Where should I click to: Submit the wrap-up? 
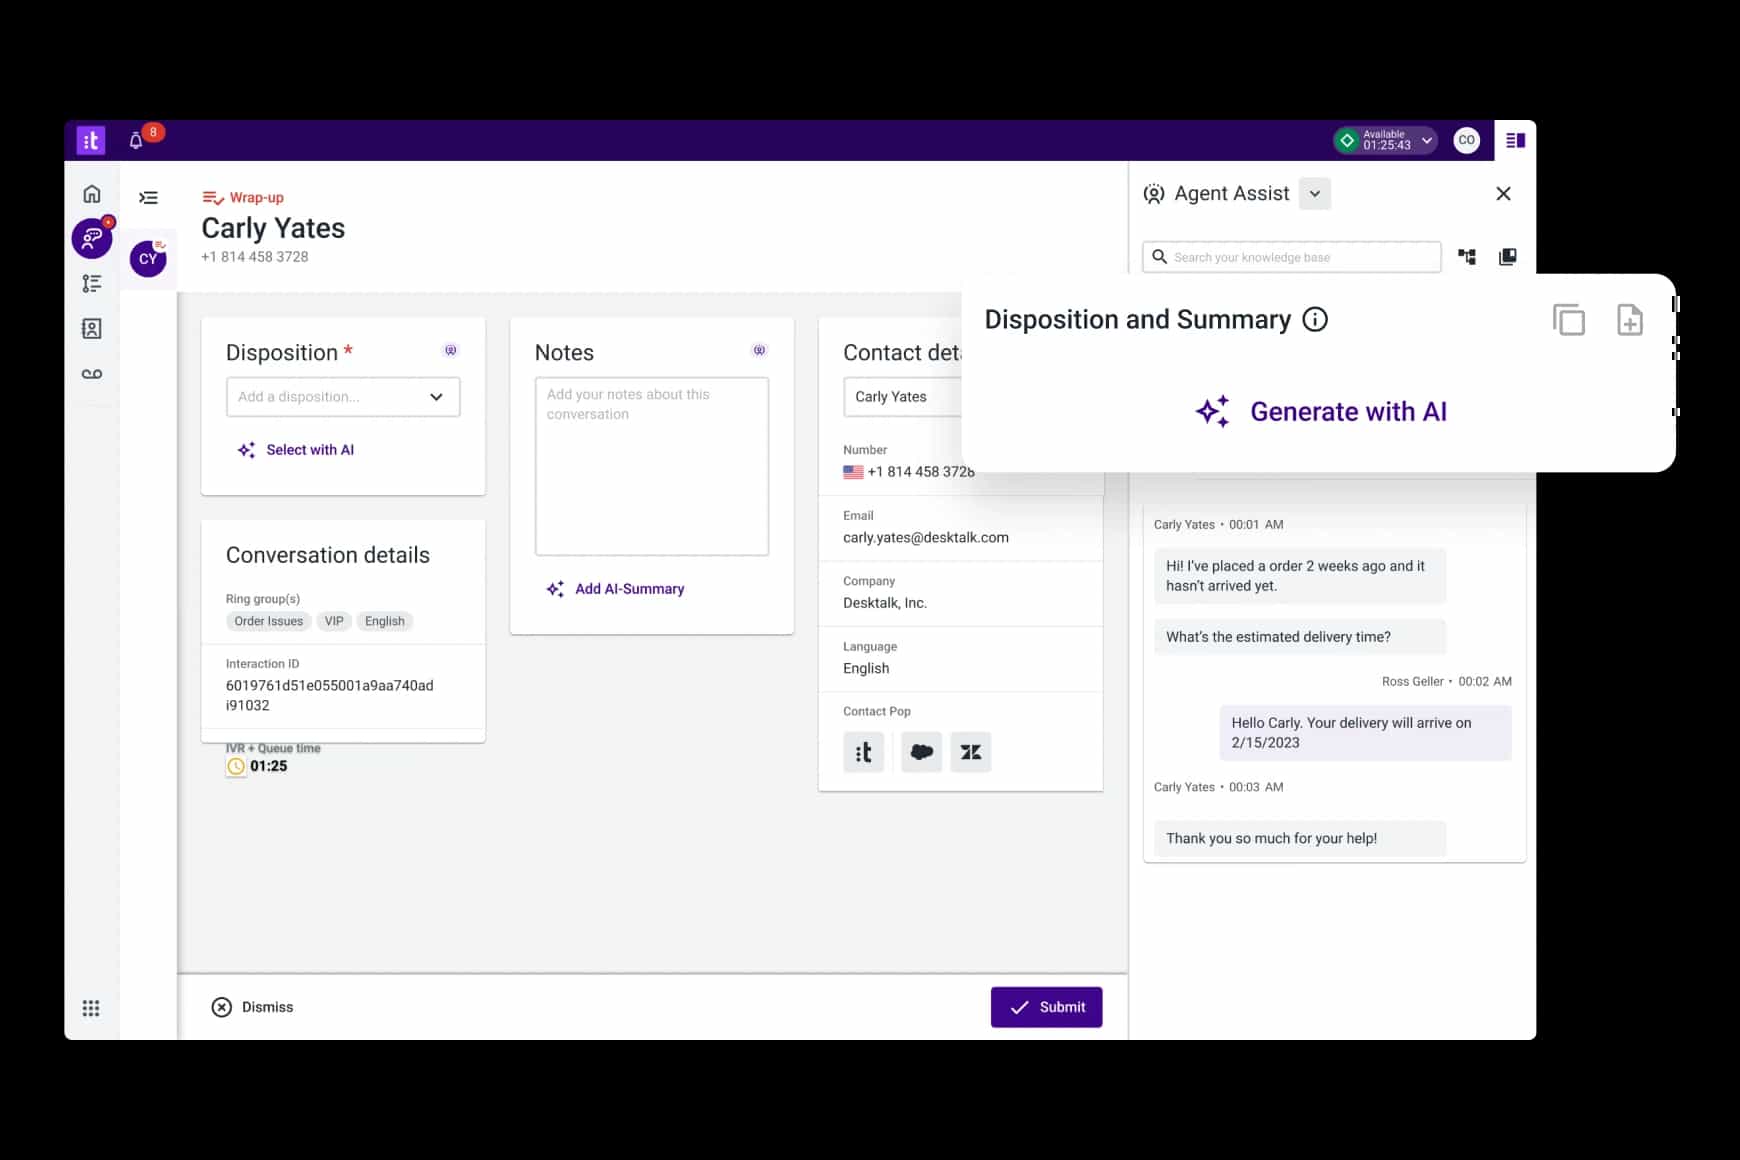1046,1007
